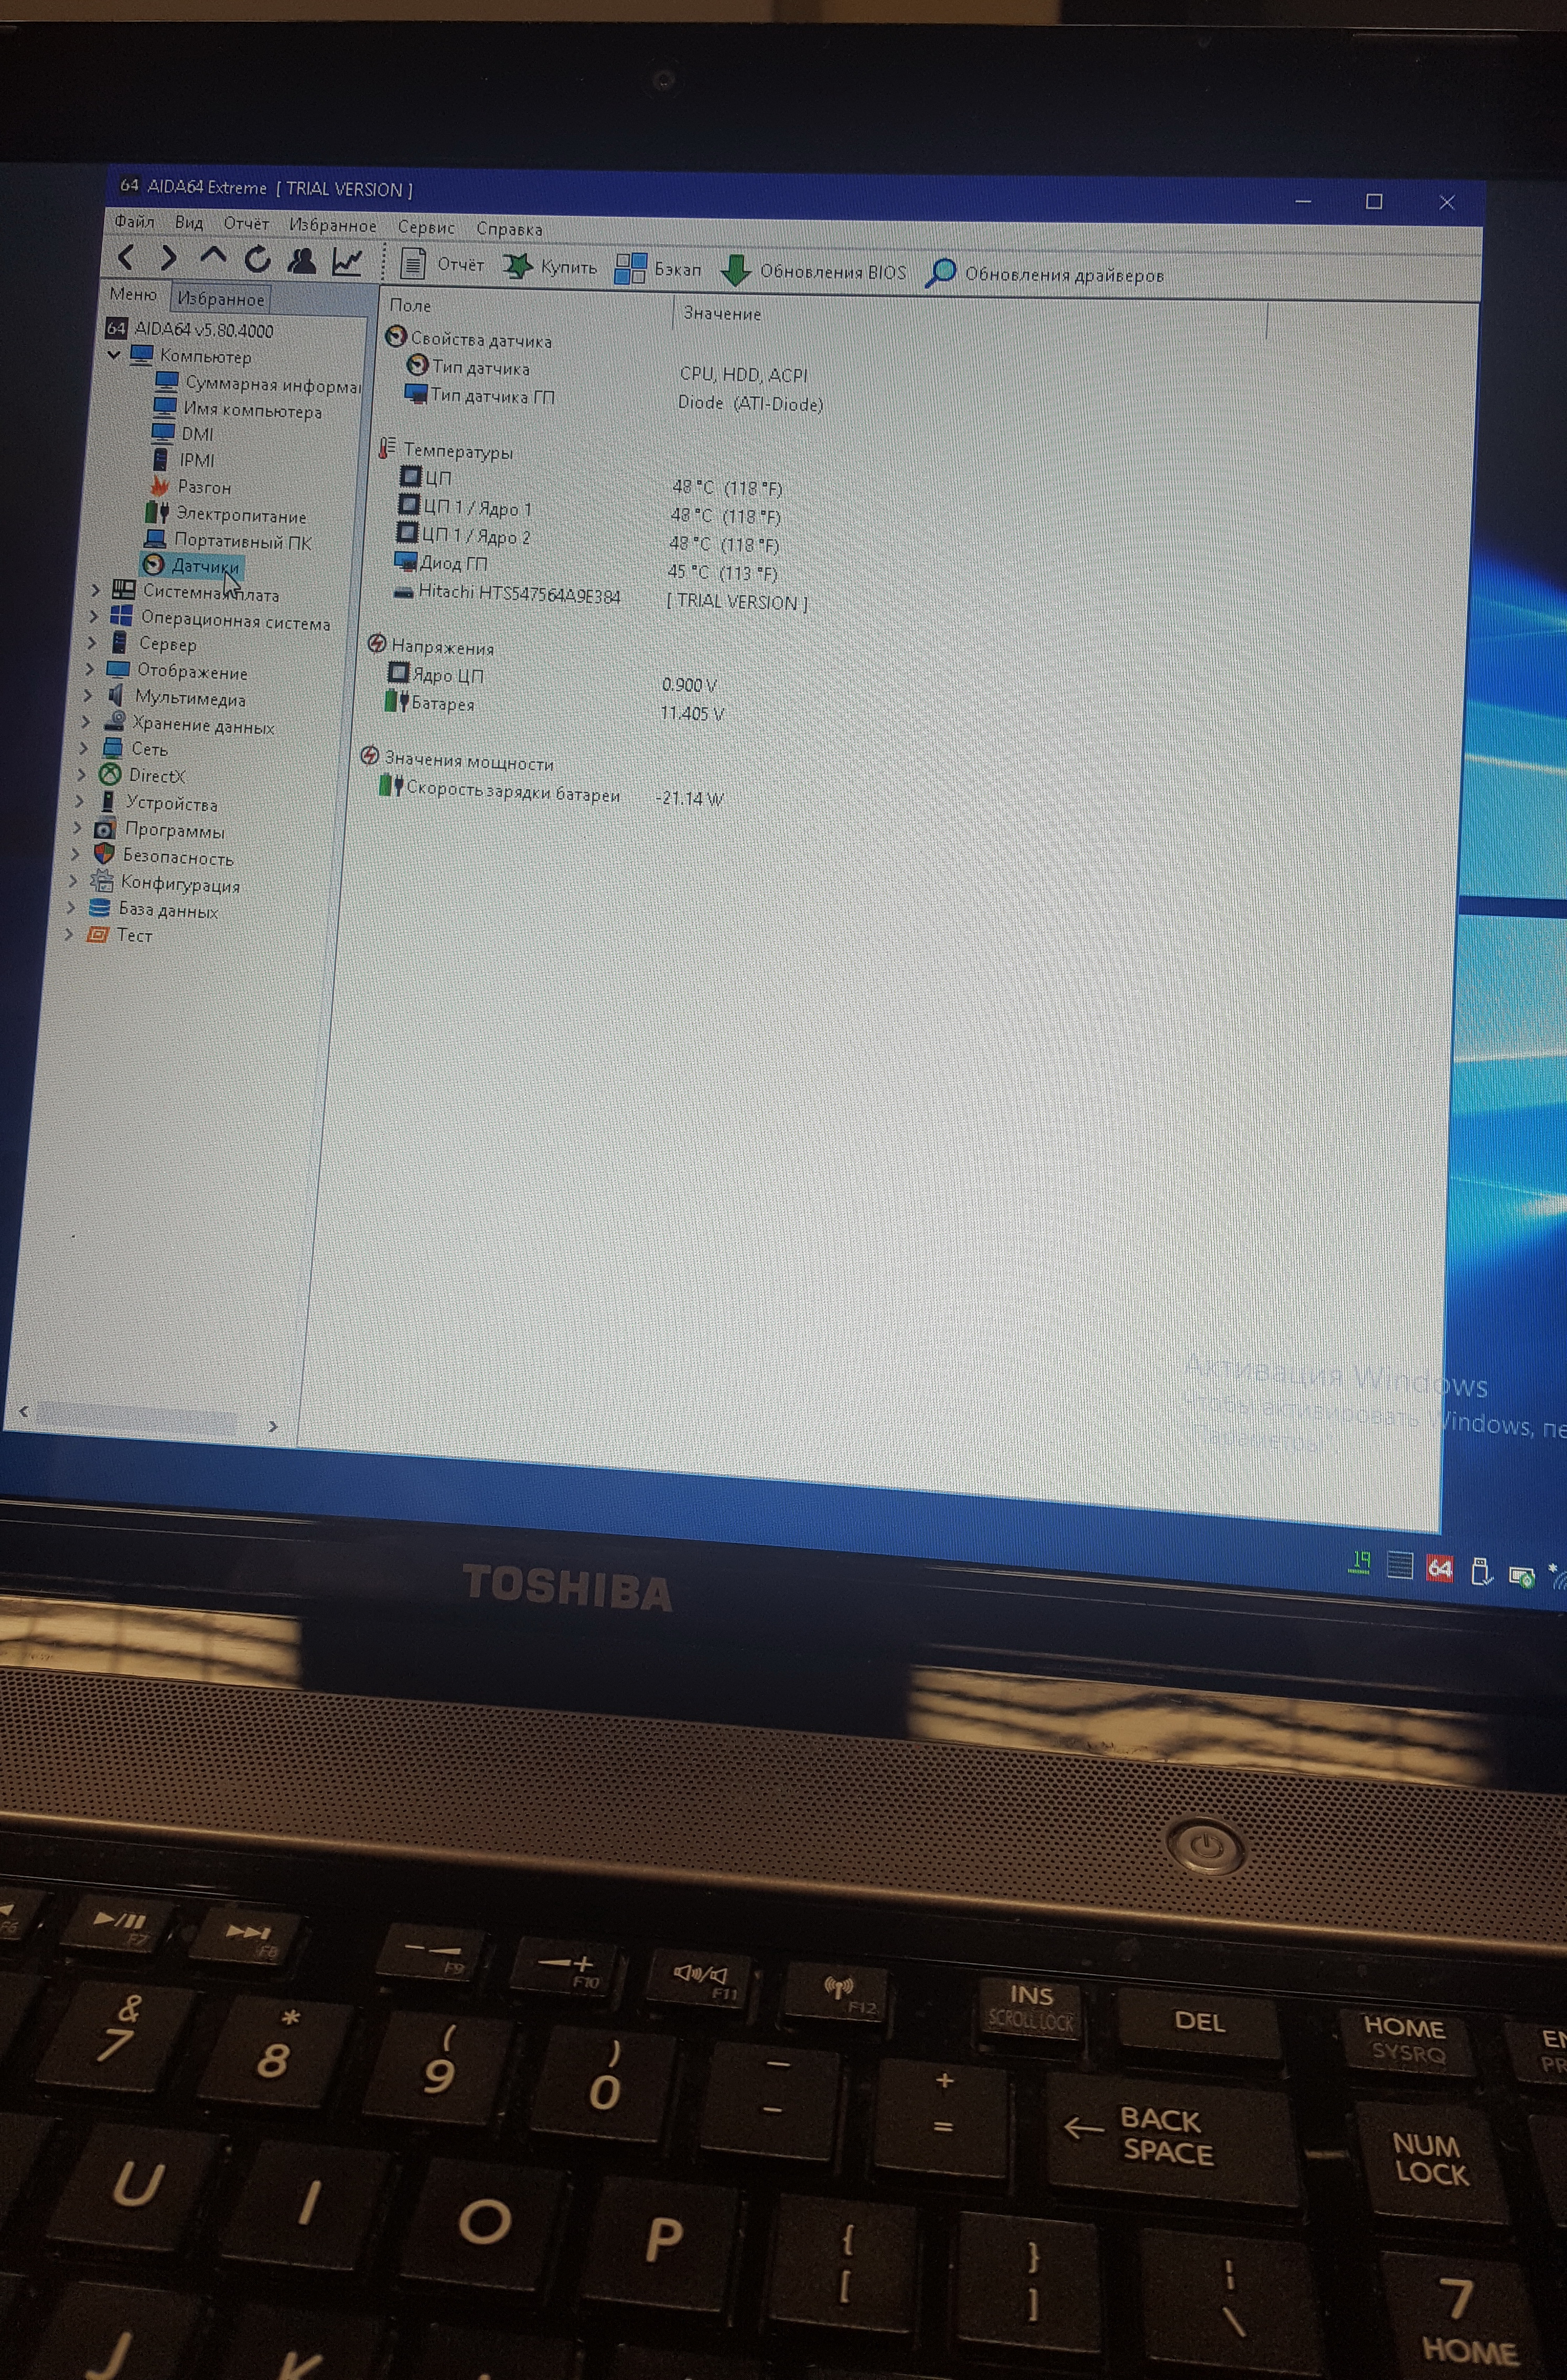Expand the Отображение node
The width and height of the screenshot is (1567, 2380).
90,668
